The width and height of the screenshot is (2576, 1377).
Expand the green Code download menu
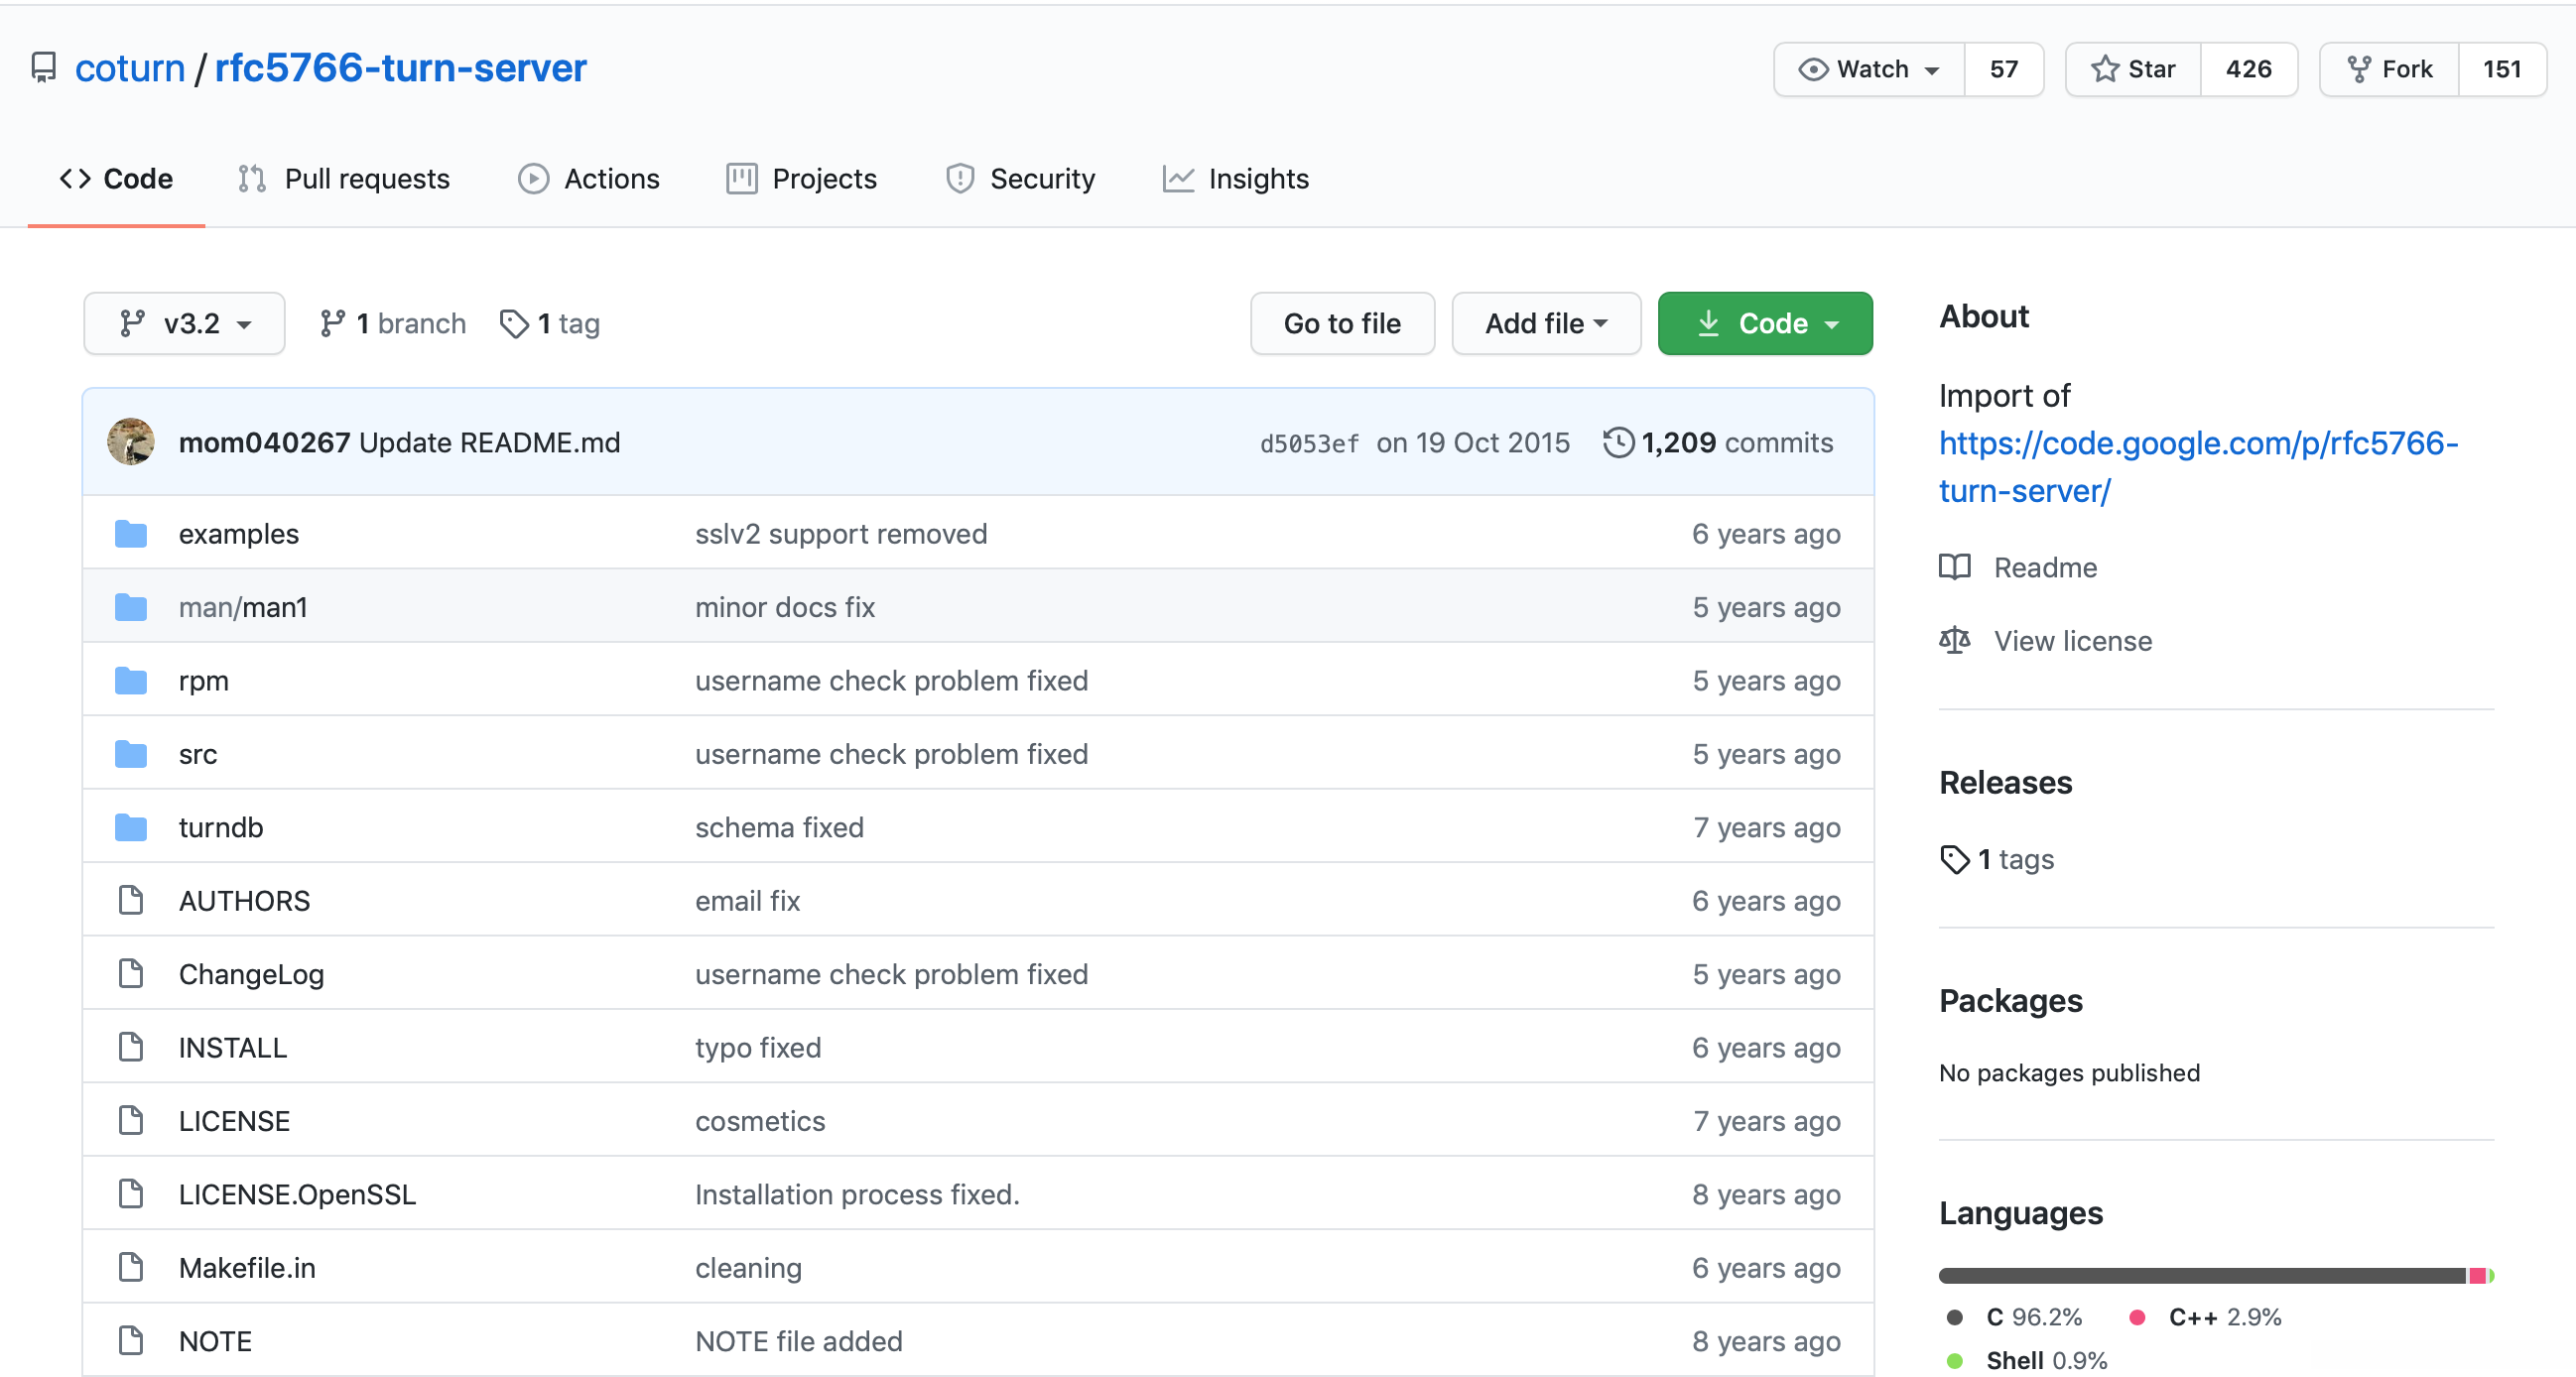point(1764,324)
